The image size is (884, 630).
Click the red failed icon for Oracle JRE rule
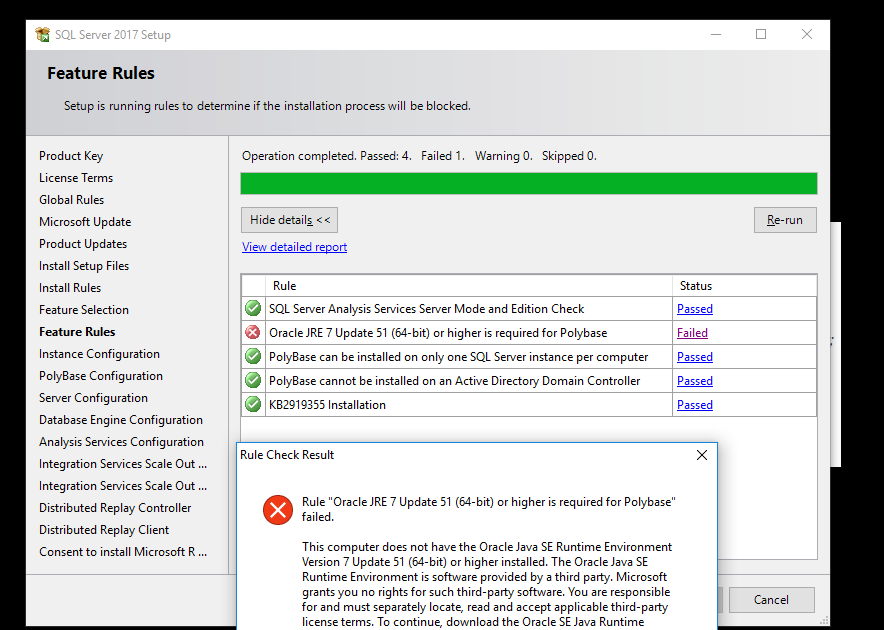click(x=253, y=332)
